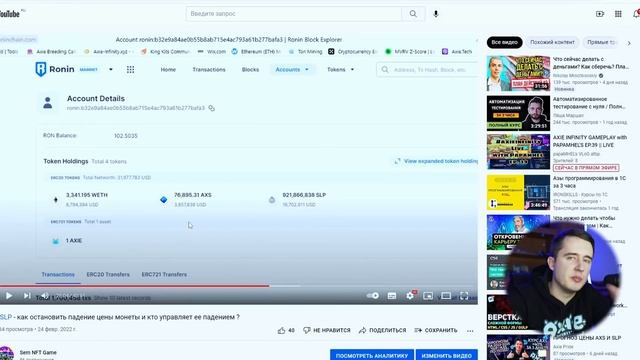
Task: Select the 3,341.195 WETH holding text
Action: [87, 195]
